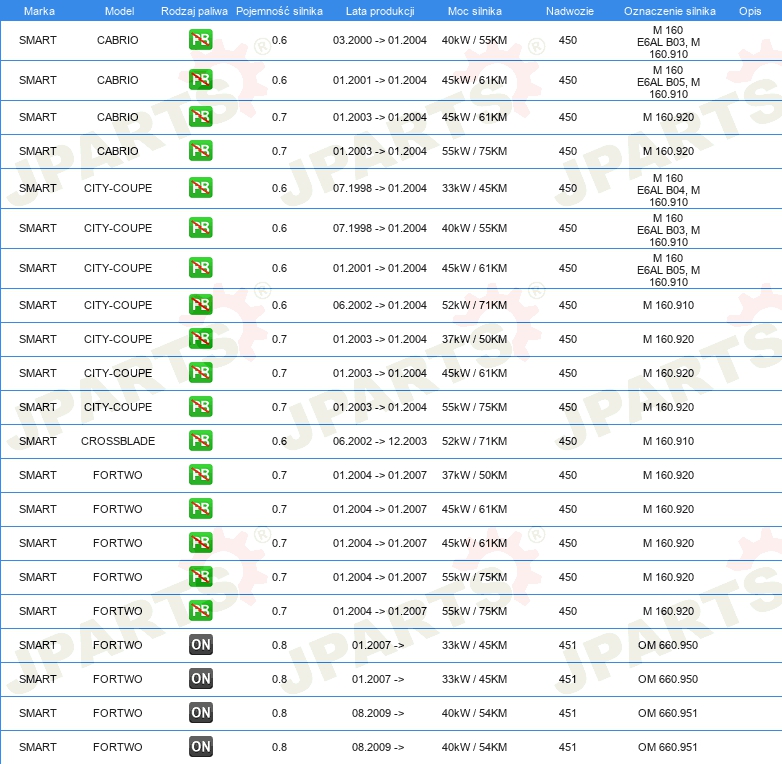The image size is (782, 764).
Task: Select 55kW / 75KM in CABRIO row
Action: (474, 151)
